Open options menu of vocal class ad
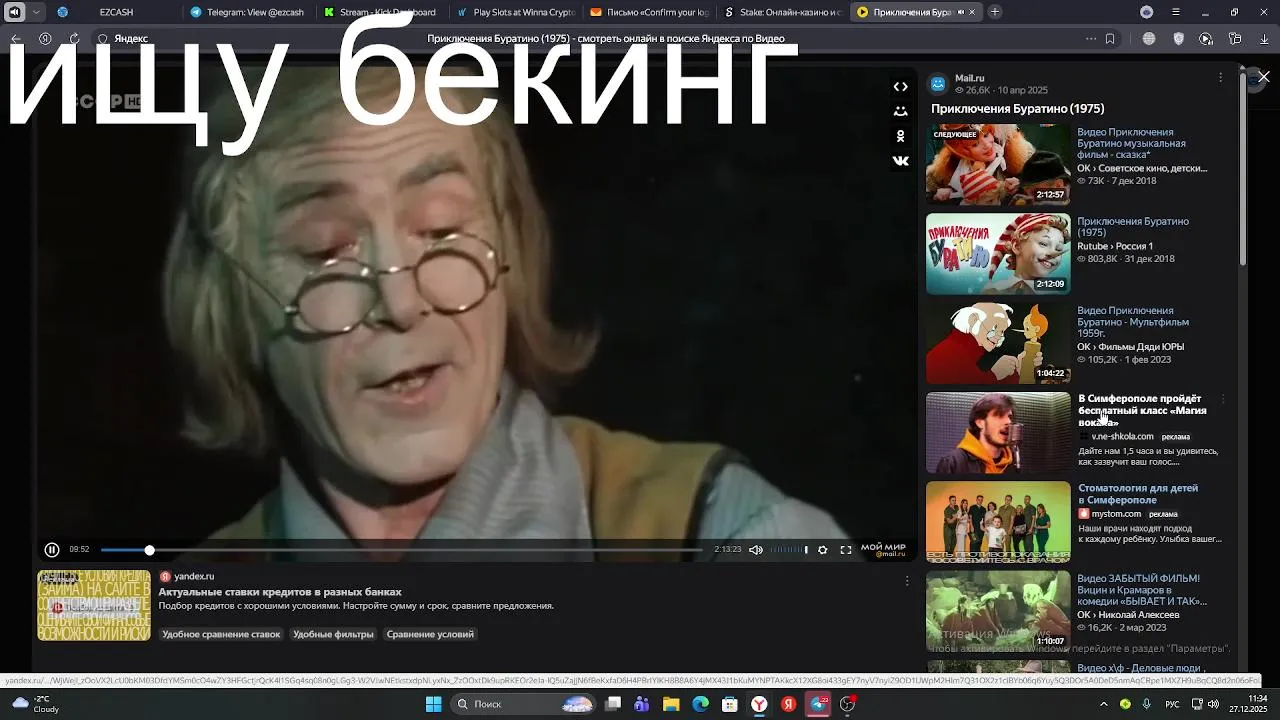 (1222, 399)
